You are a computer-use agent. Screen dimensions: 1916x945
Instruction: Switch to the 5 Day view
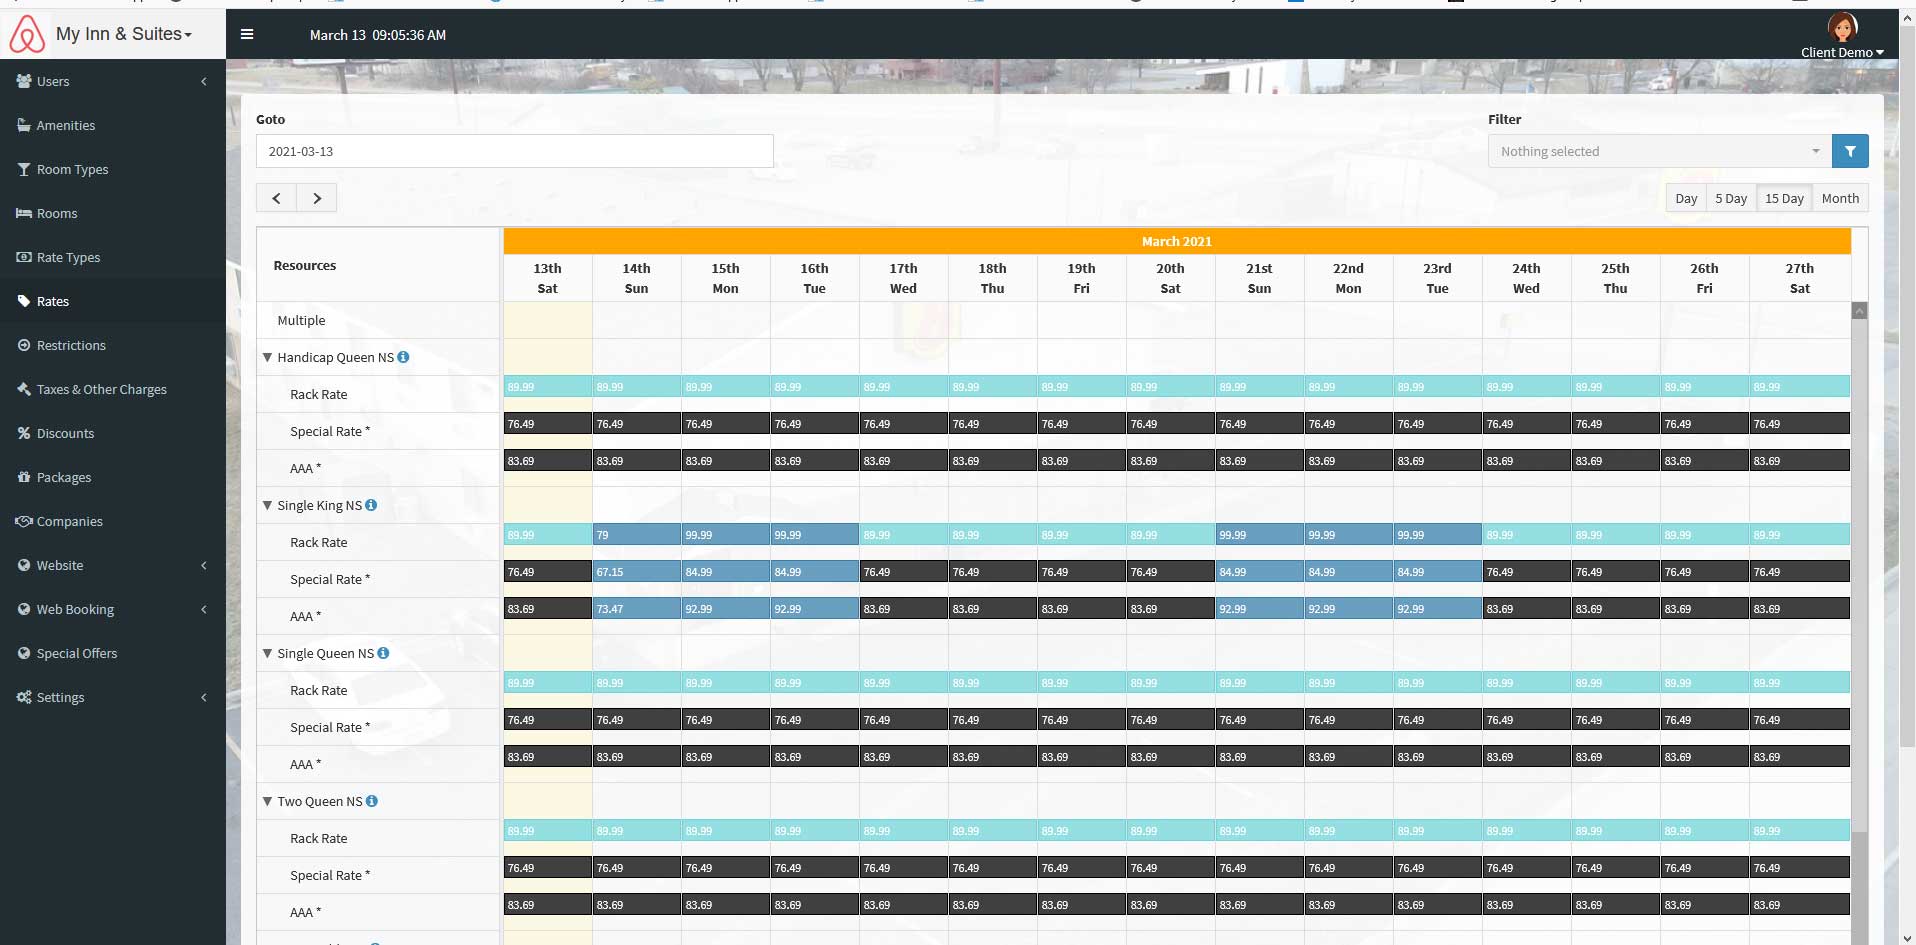(1730, 198)
